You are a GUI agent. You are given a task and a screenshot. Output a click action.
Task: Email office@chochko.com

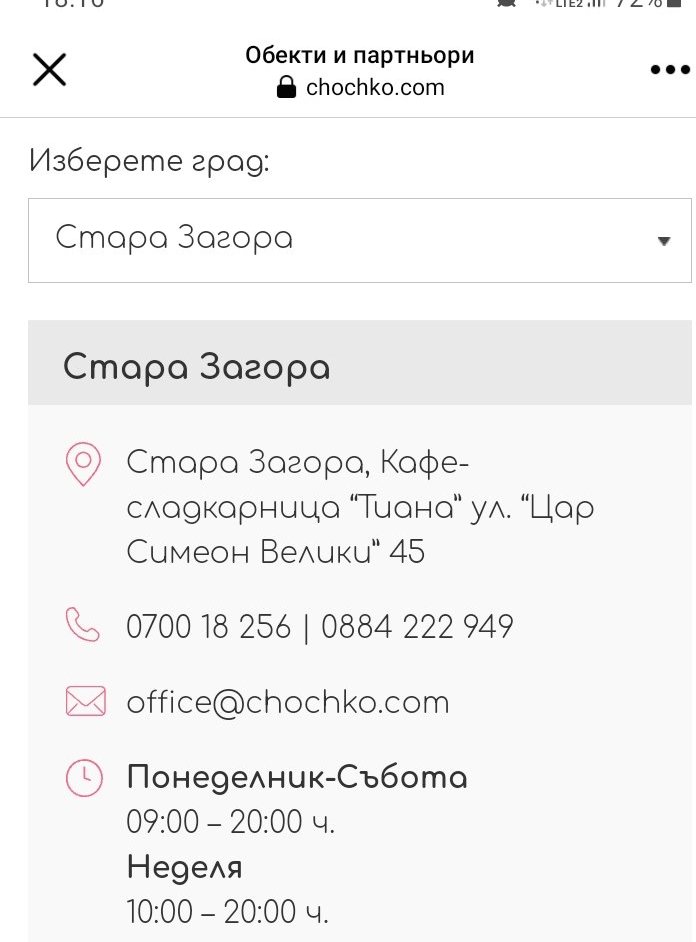pyautogui.click(x=288, y=702)
